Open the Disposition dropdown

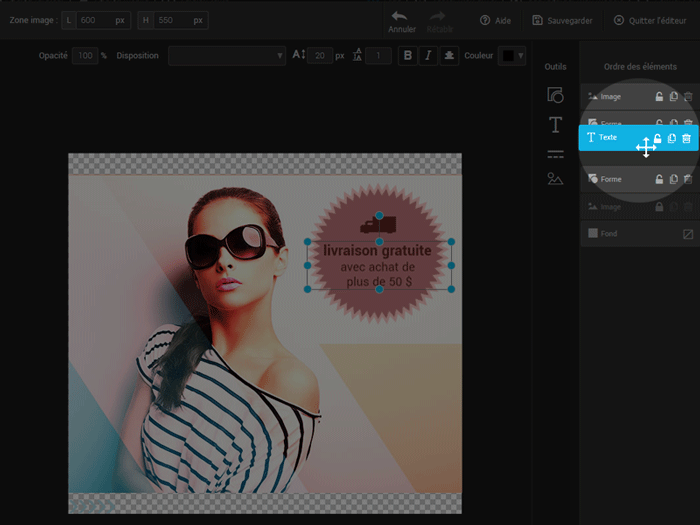(x=227, y=56)
